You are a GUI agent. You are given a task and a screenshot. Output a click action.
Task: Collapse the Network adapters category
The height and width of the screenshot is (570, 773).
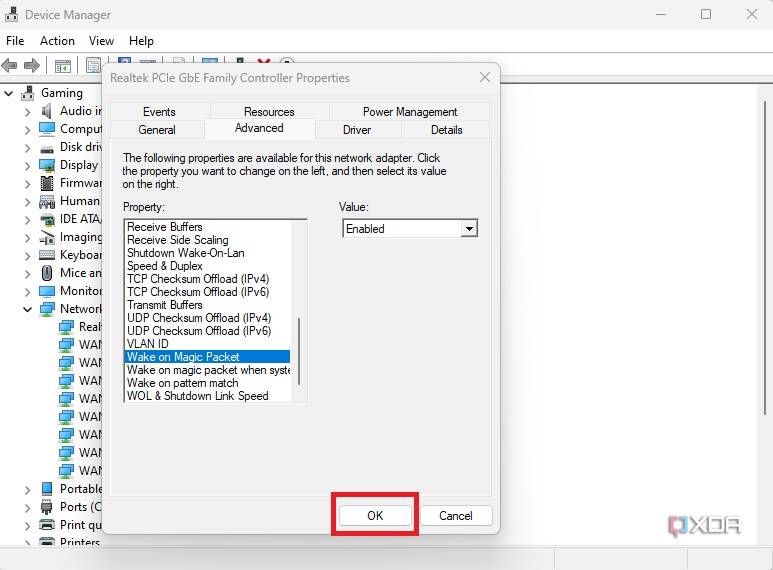coord(28,309)
